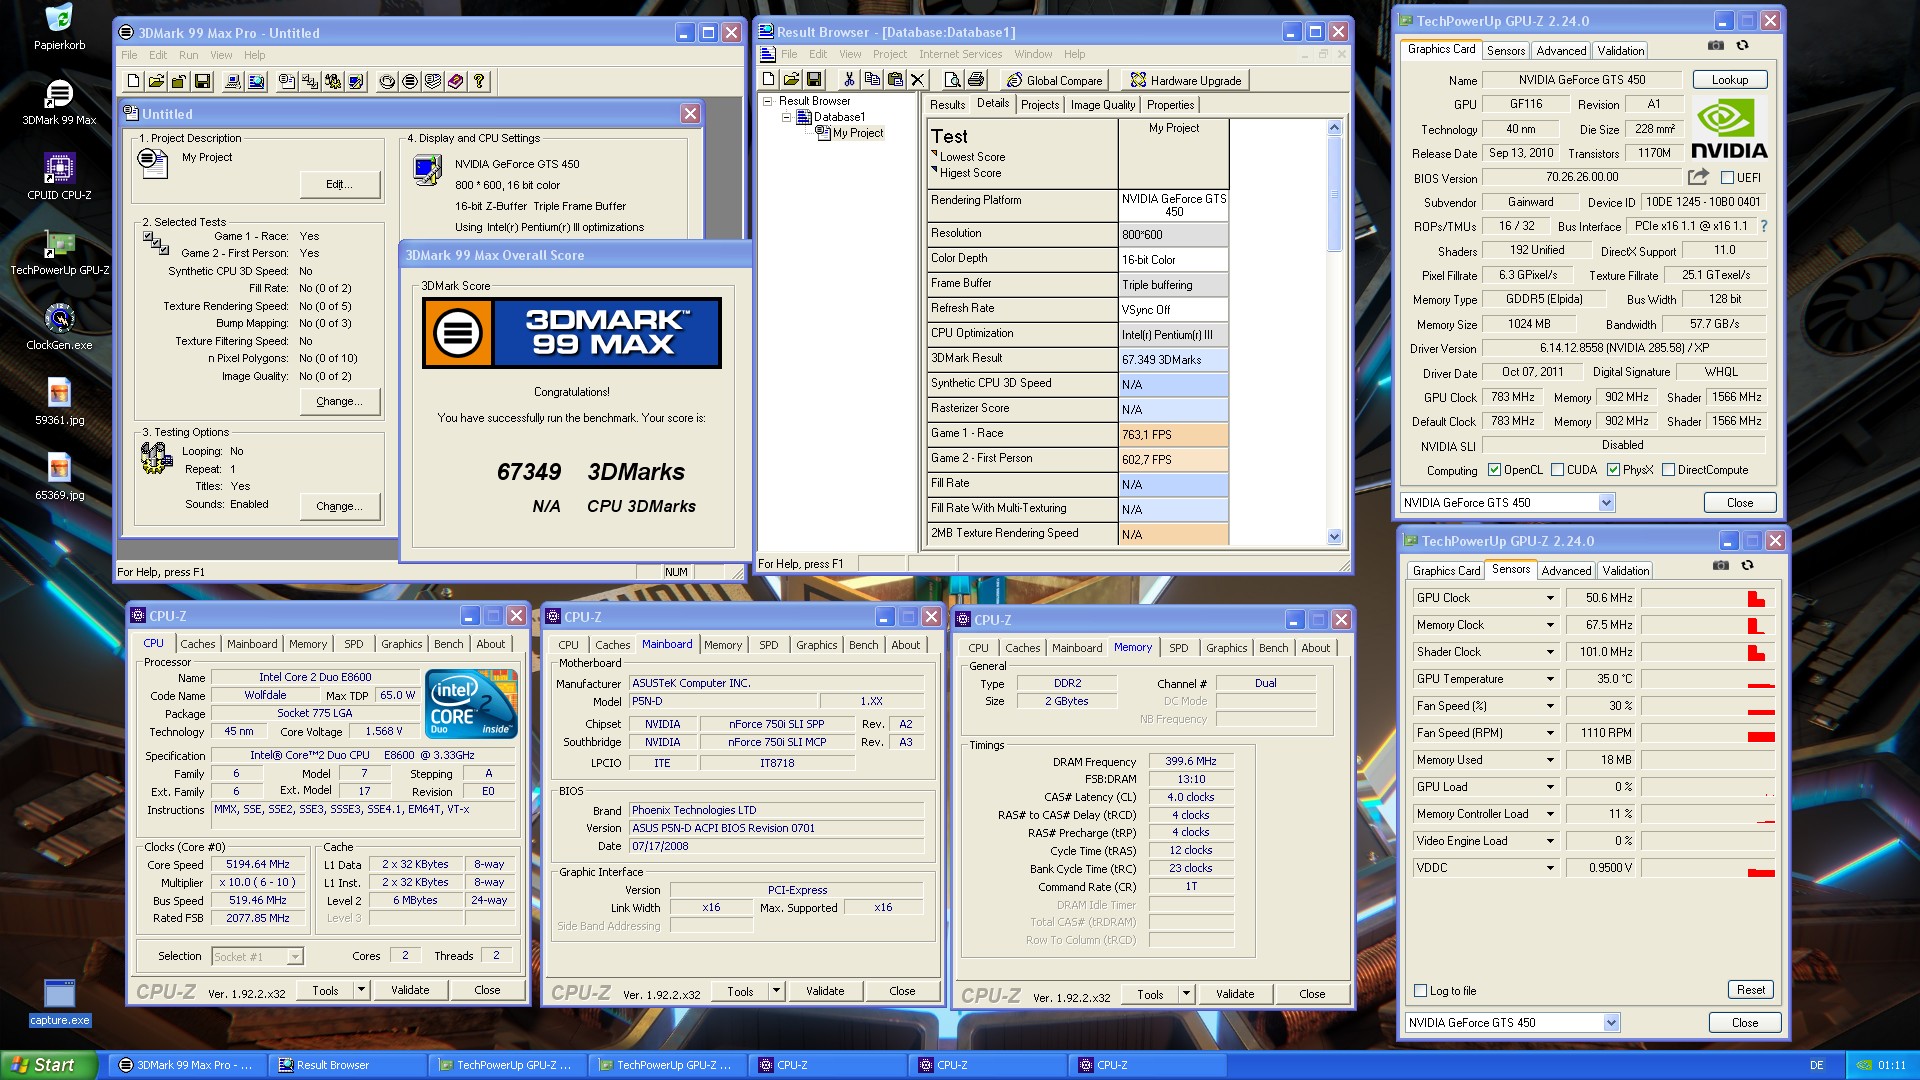Click camera icon in GPU-Z Sensors window
This screenshot has width=1920, height=1080.
[1721, 565]
